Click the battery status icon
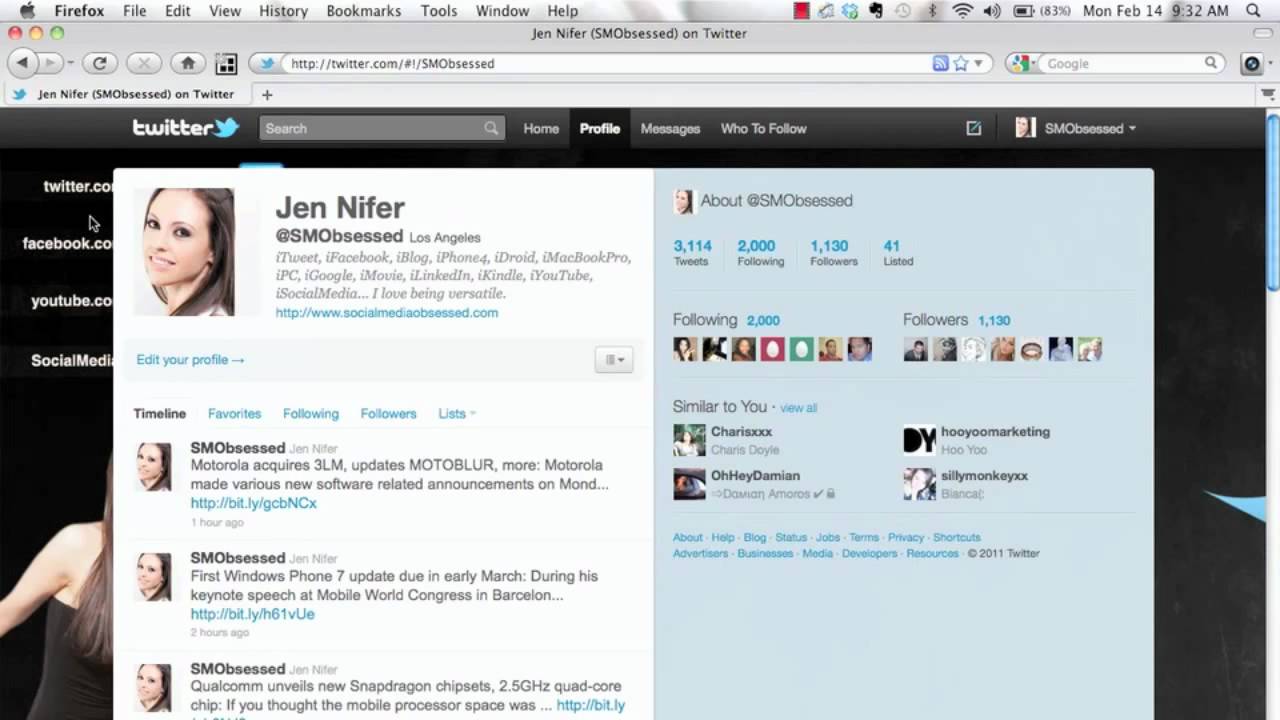This screenshot has height=720, width=1280. tap(1024, 11)
